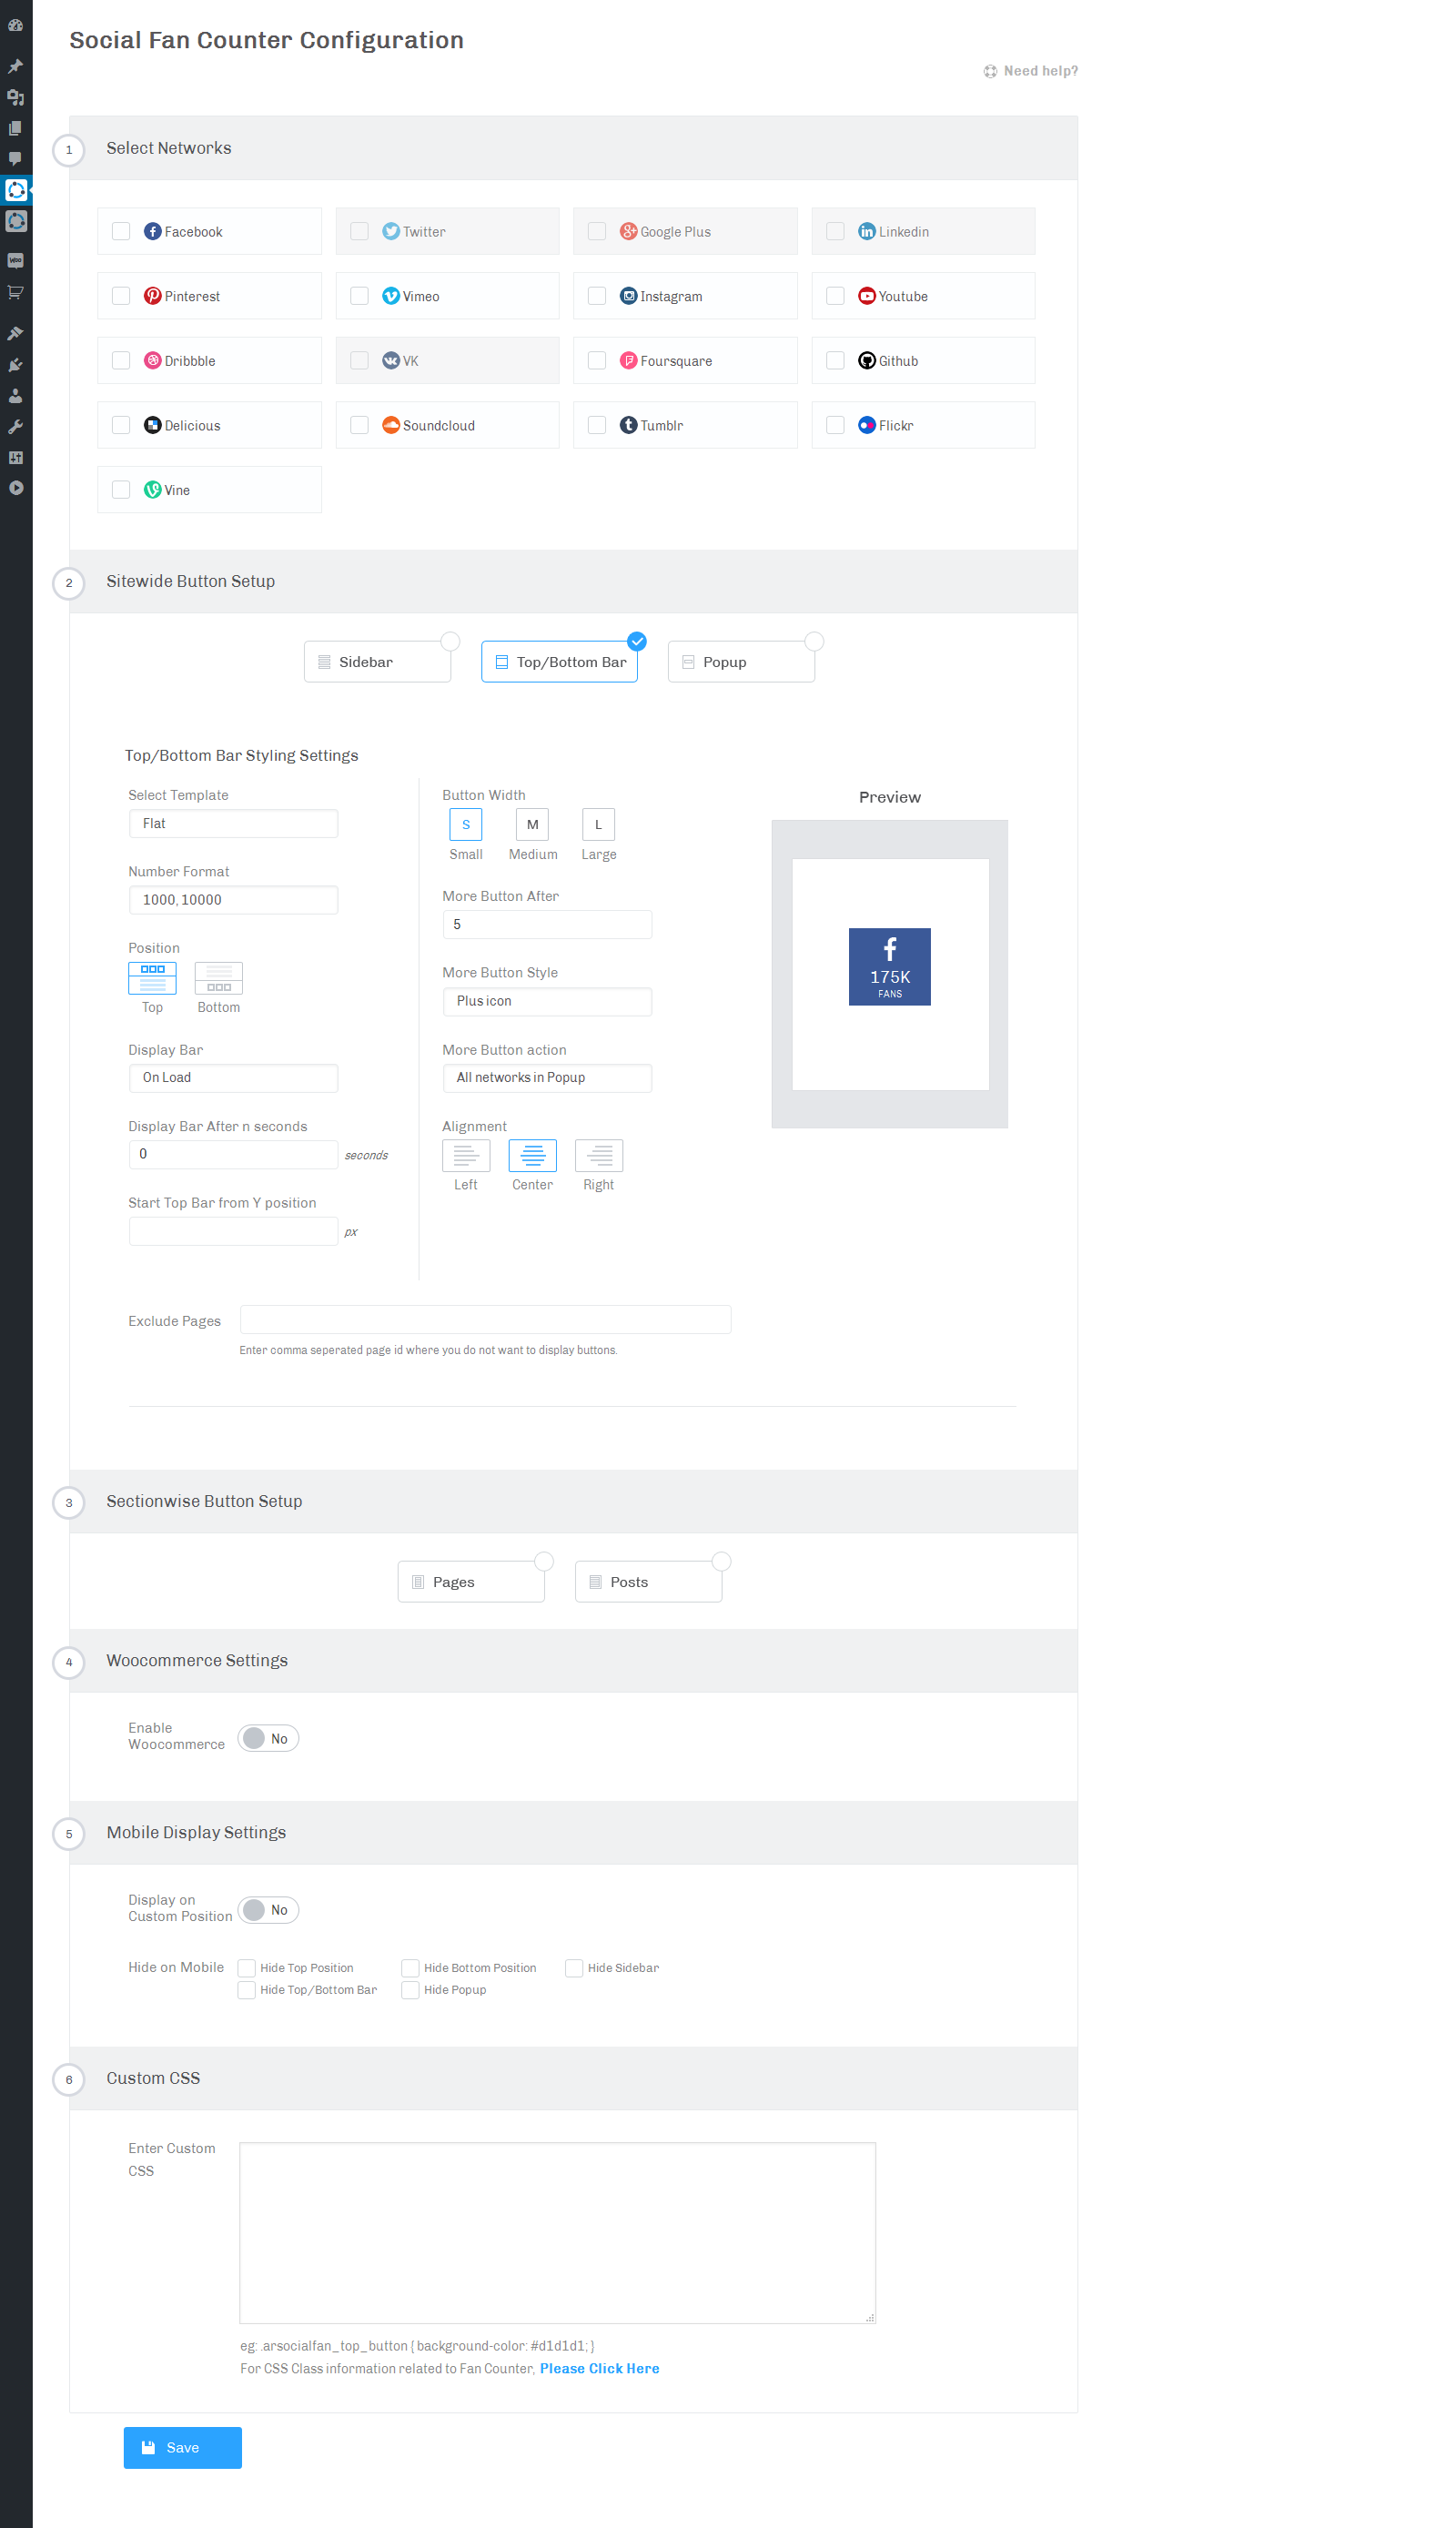Enable the Facebook network checkbox
1456x2528 pixels.
click(x=121, y=231)
